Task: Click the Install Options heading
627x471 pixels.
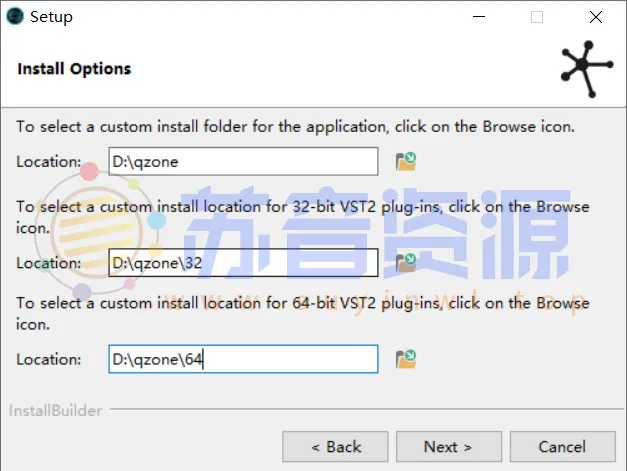Action: coord(74,69)
